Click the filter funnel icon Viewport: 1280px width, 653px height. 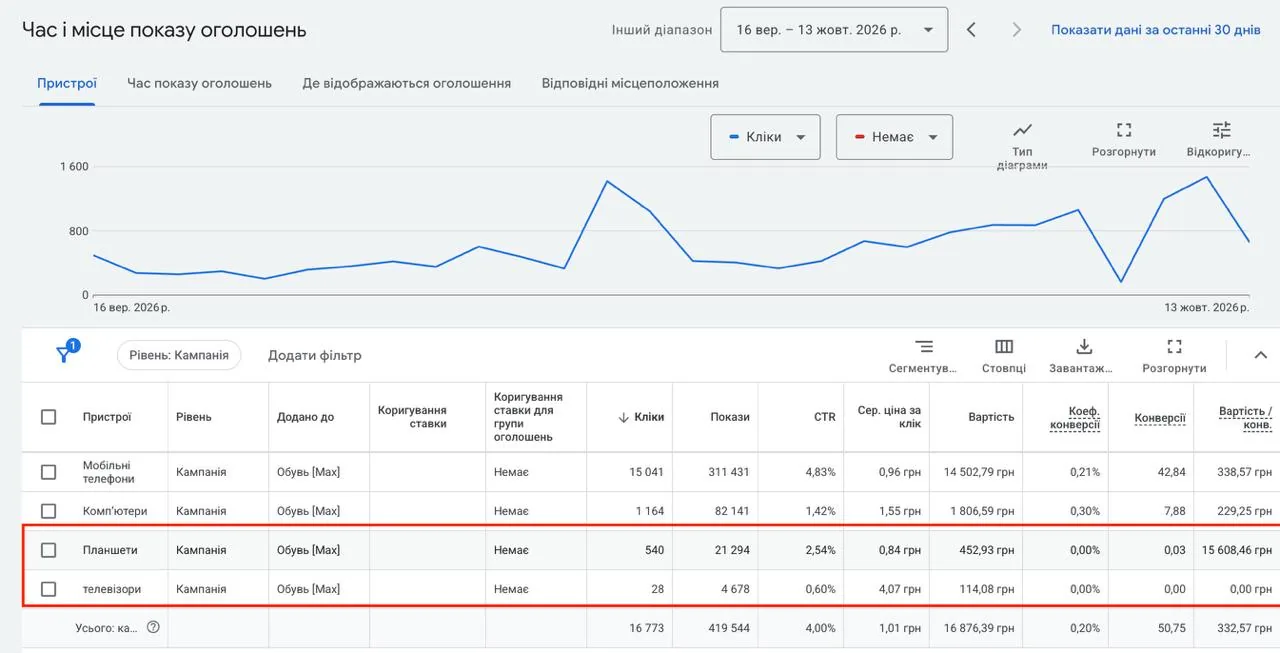tap(65, 354)
